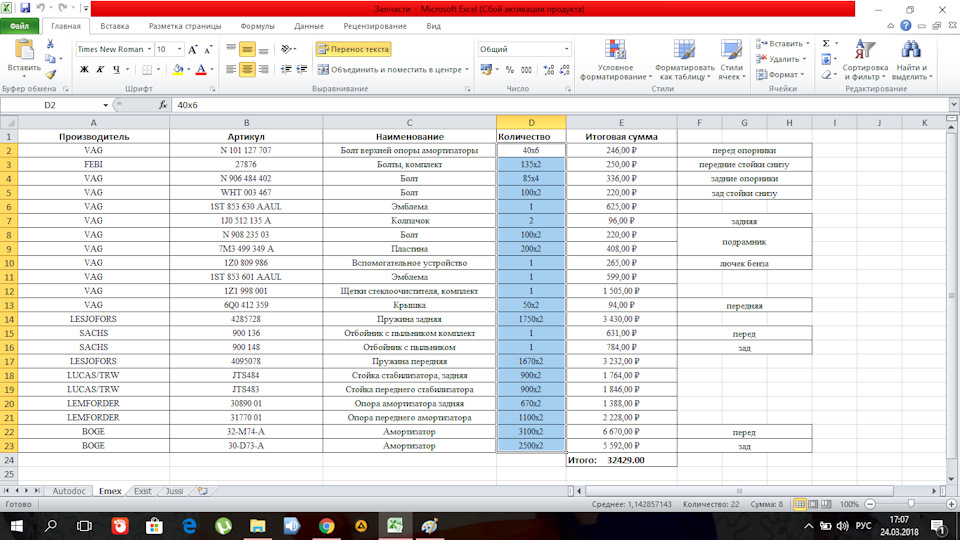Toggle align text right
Image resolution: width=960 pixels, height=540 pixels.
[263, 70]
